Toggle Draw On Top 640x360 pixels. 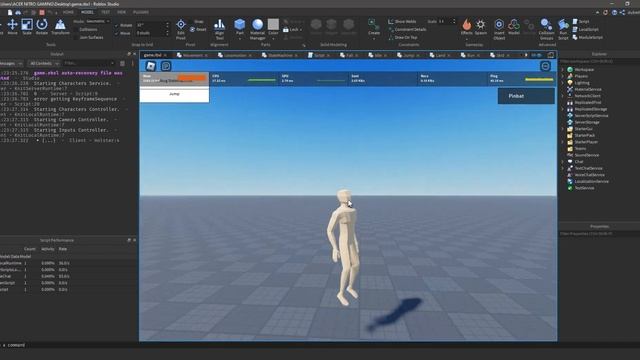pos(403,37)
